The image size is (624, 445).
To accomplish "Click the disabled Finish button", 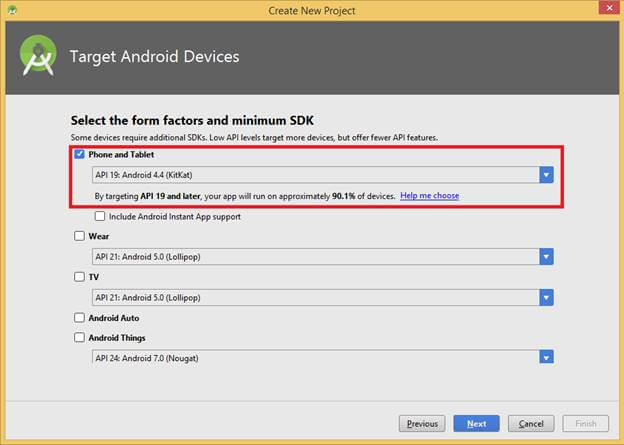I will 585,423.
